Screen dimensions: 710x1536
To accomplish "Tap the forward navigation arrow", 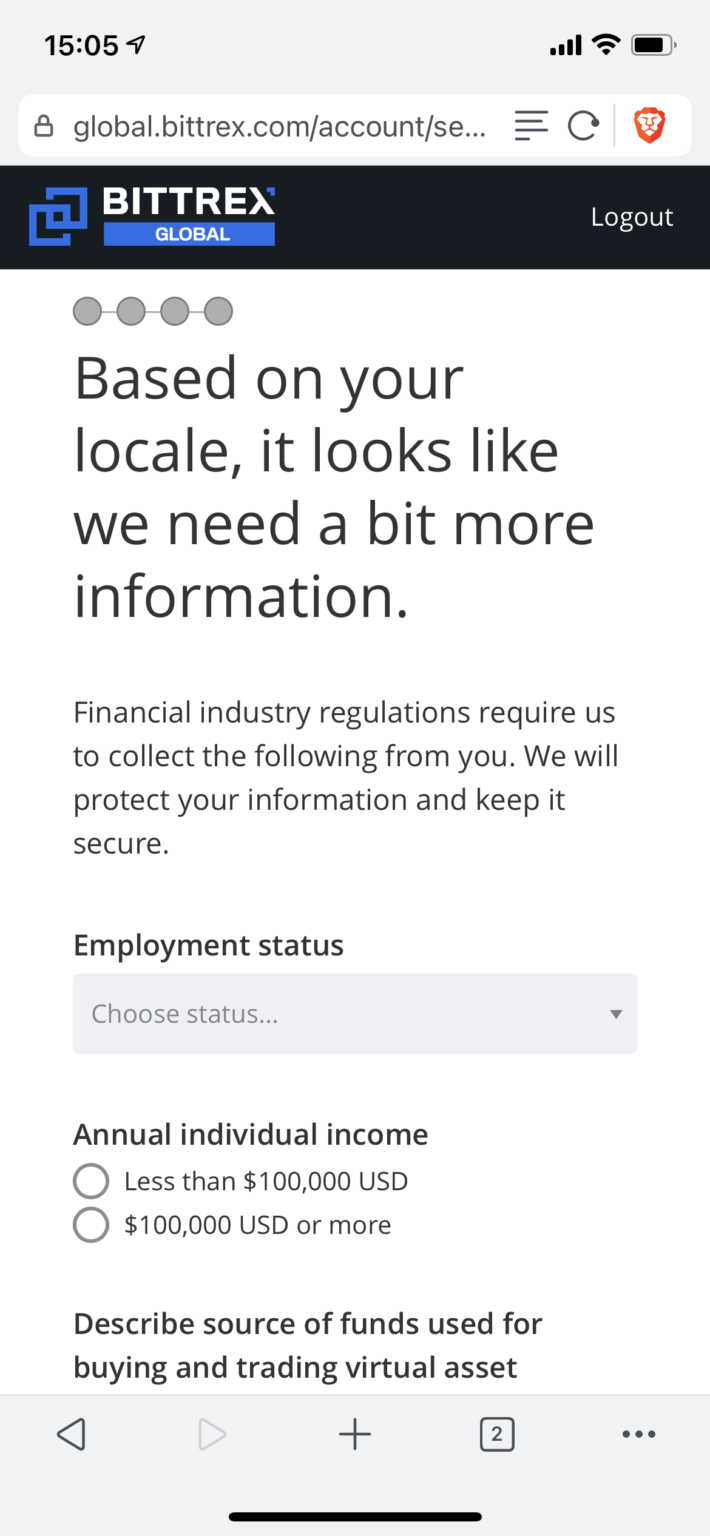I will 212,1435.
